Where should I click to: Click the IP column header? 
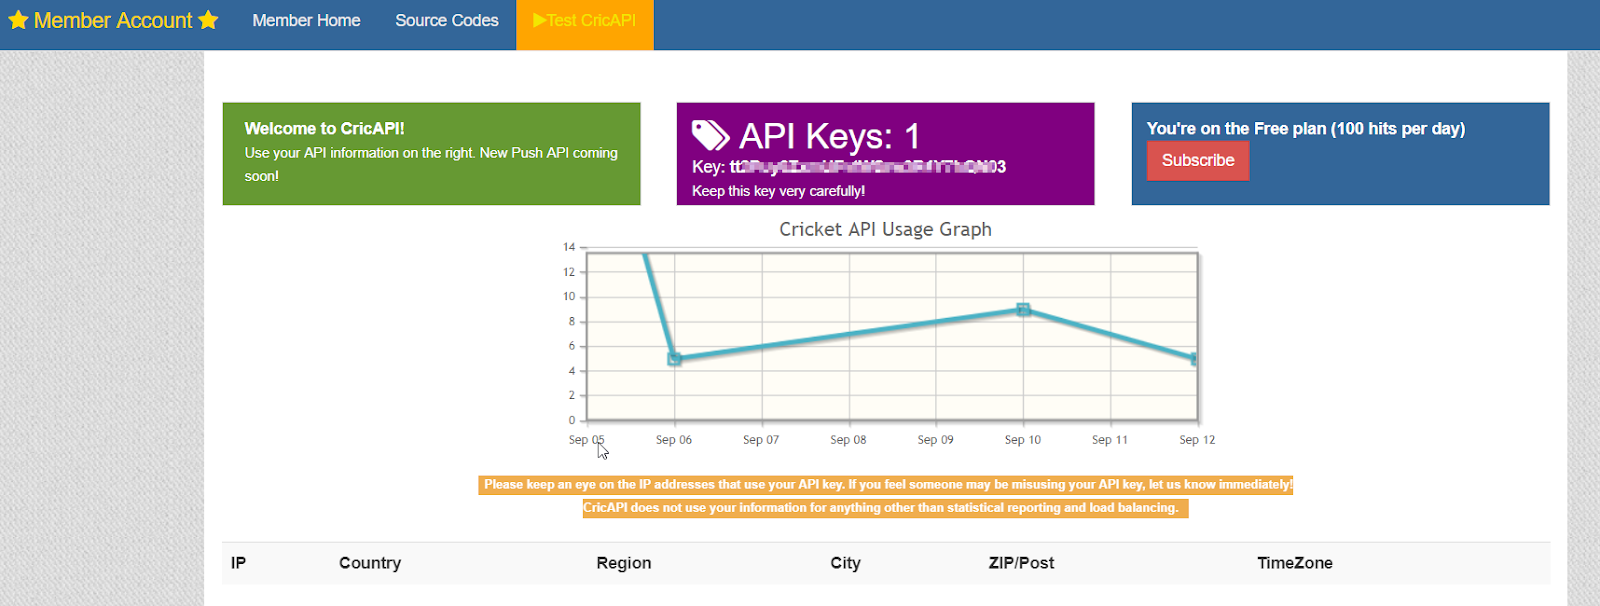[x=238, y=563]
